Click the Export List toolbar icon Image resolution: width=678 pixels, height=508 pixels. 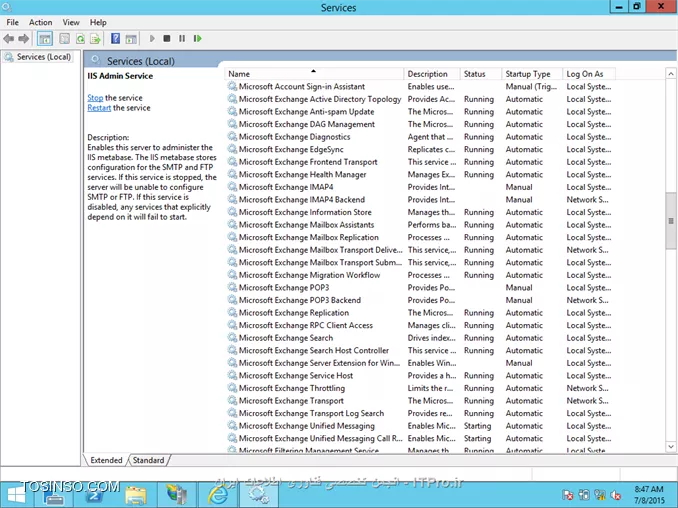click(95, 39)
